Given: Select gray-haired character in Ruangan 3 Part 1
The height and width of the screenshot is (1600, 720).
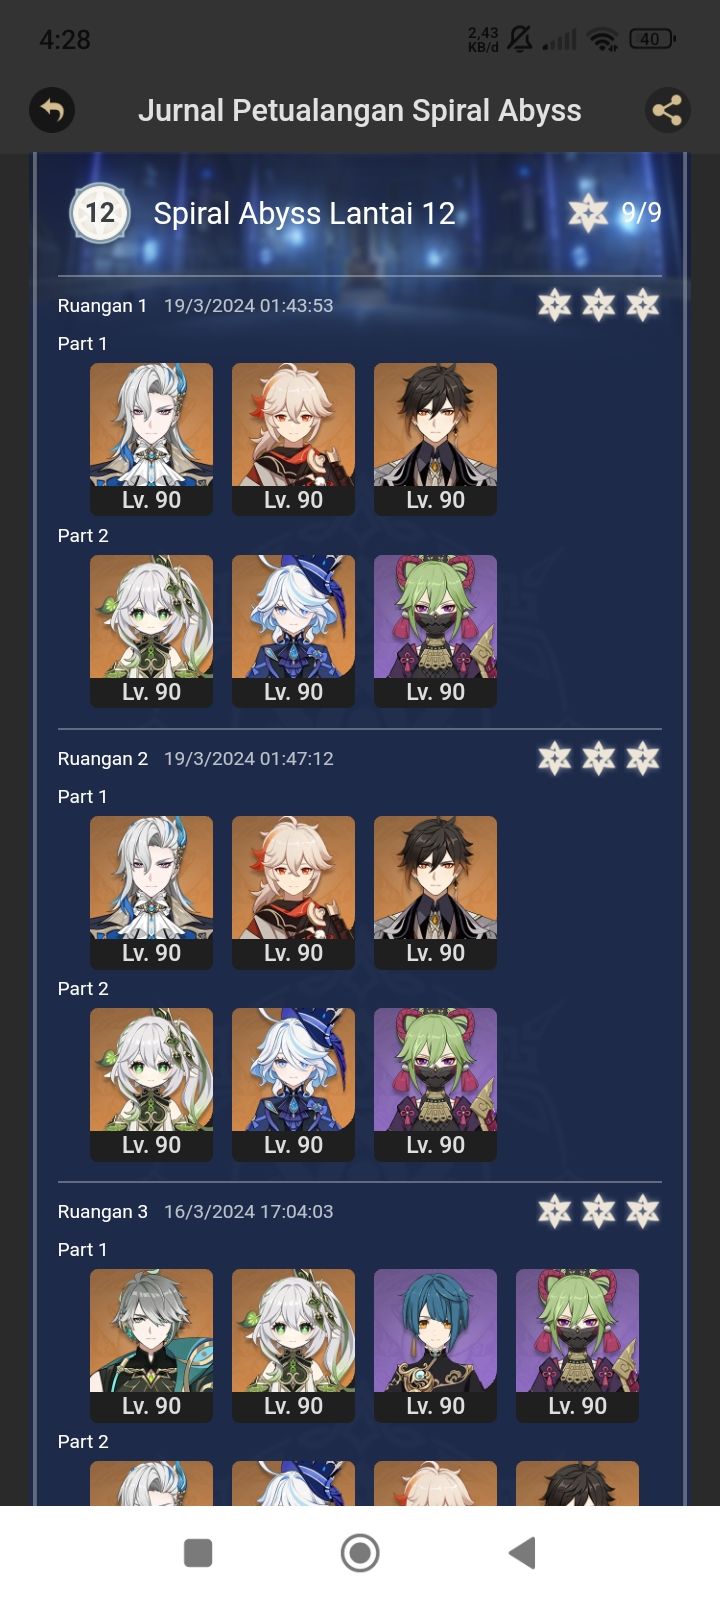Looking at the screenshot, I should click(151, 1345).
